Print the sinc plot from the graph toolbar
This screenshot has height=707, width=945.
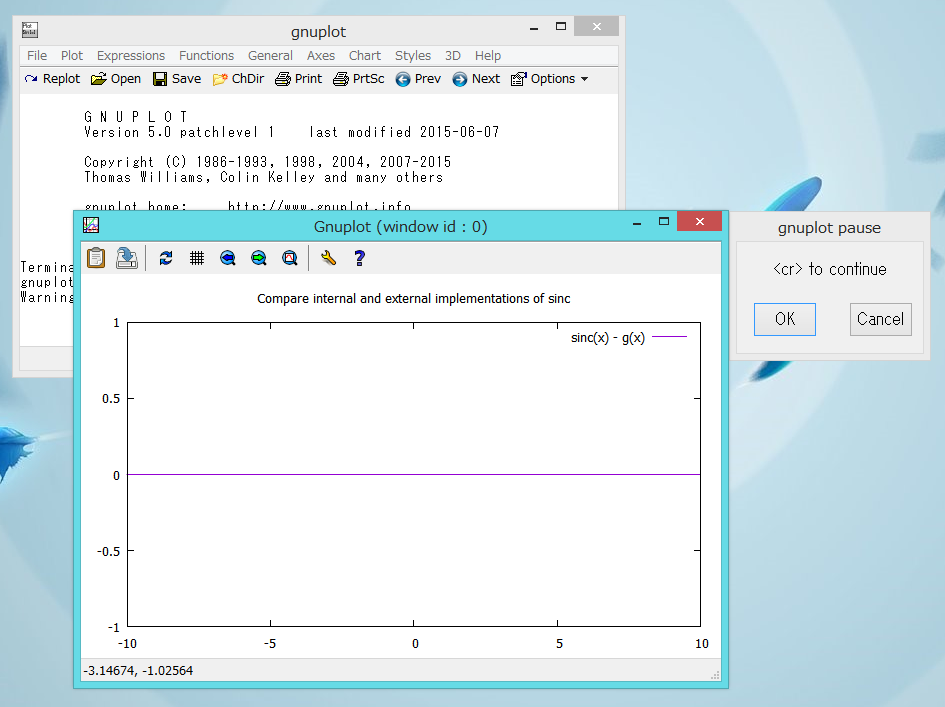tap(124, 258)
